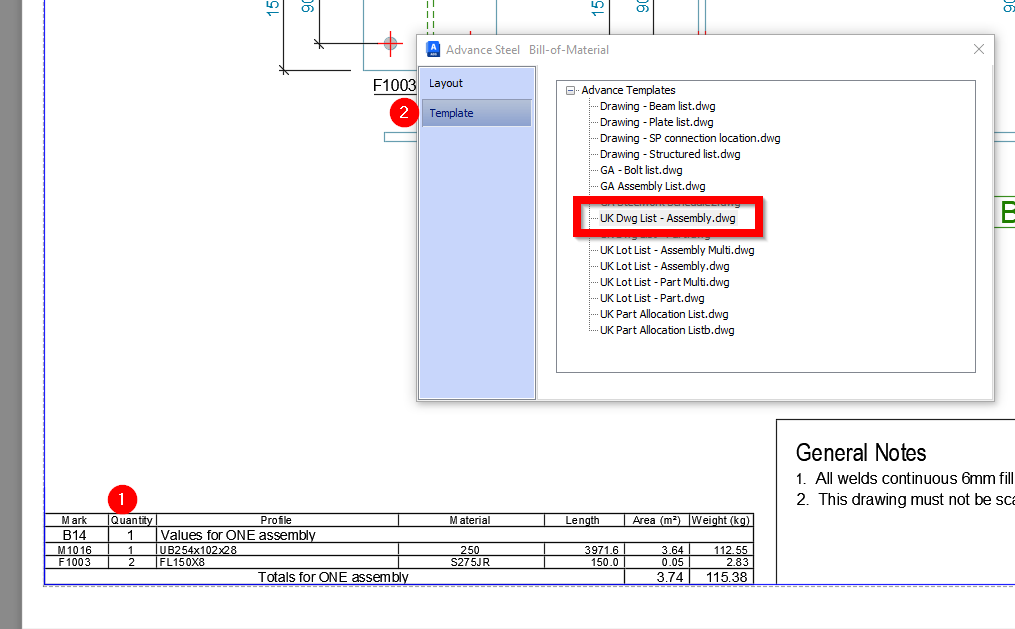Click the note This drawing must not be

(906, 500)
